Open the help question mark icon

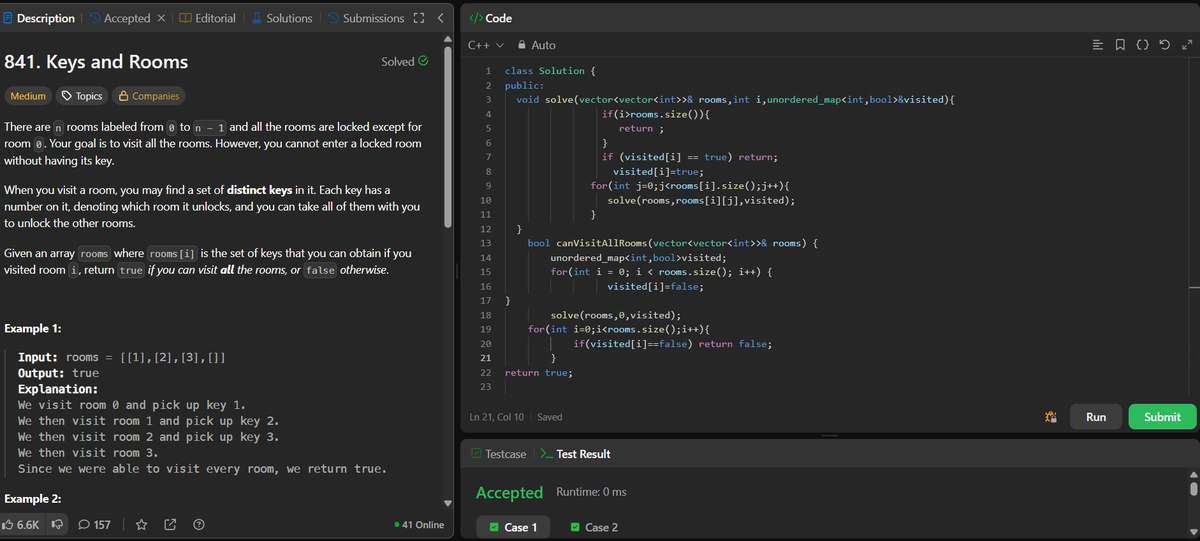pyautogui.click(x=199, y=524)
